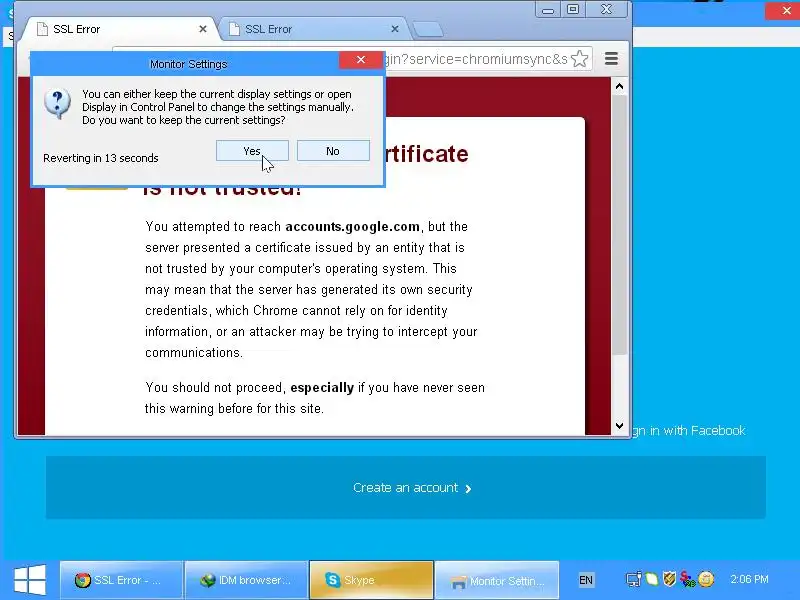Click No in Monitor Settings dialog
Screen dimensions: 800x600
(333, 151)
